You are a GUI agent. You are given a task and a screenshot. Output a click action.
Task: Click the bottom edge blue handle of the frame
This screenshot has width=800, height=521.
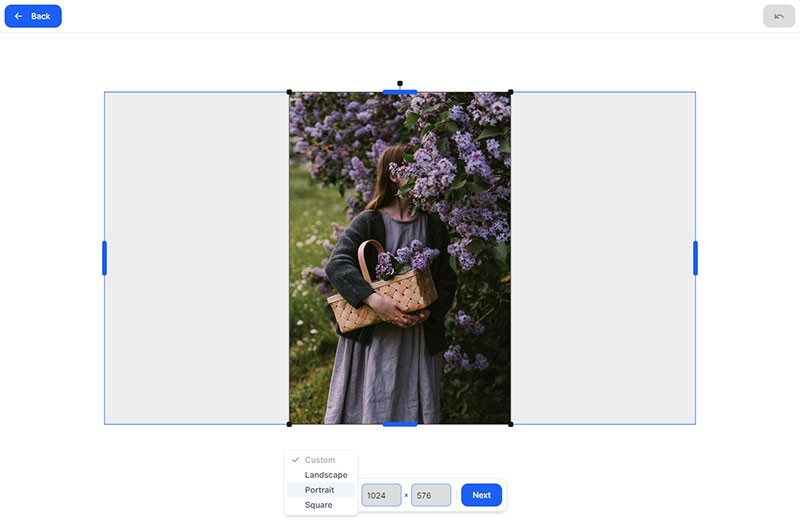(400, 424)
